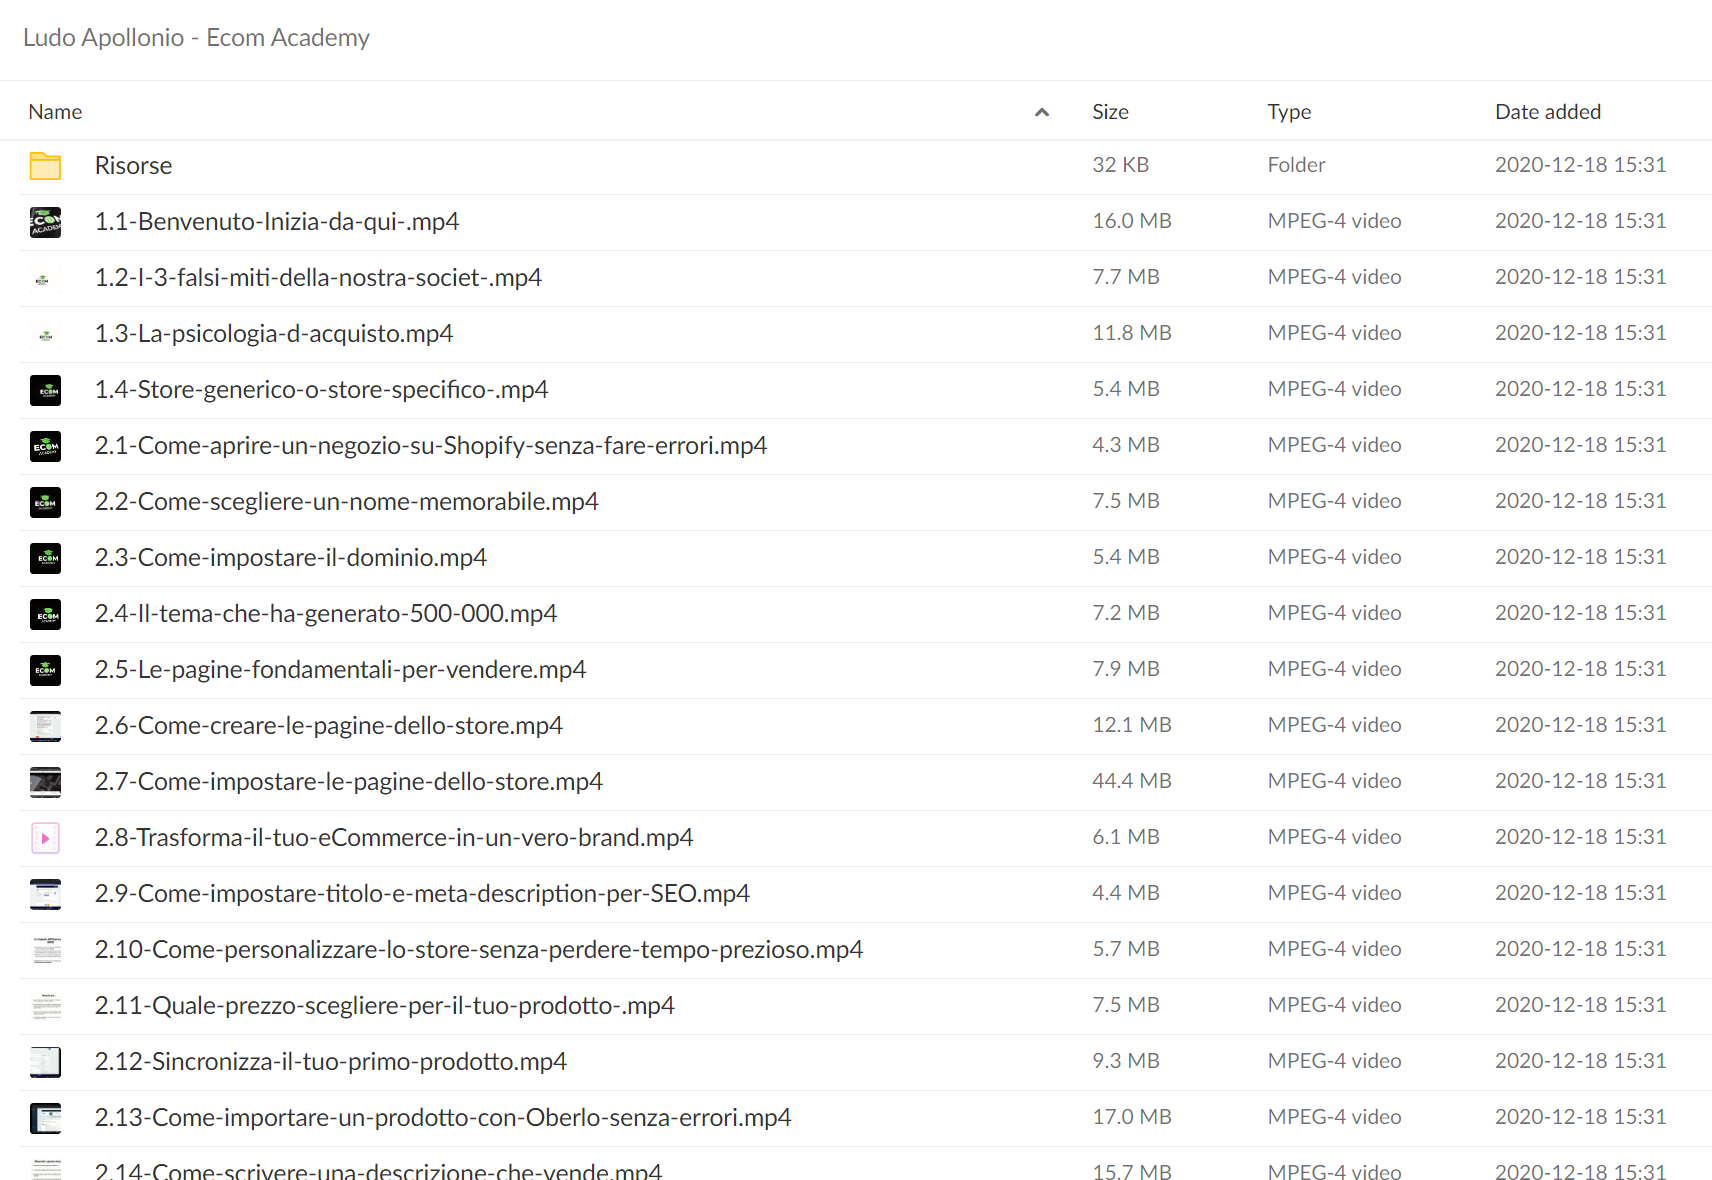Click the 16.0 MB size value

click(1132, 221)
